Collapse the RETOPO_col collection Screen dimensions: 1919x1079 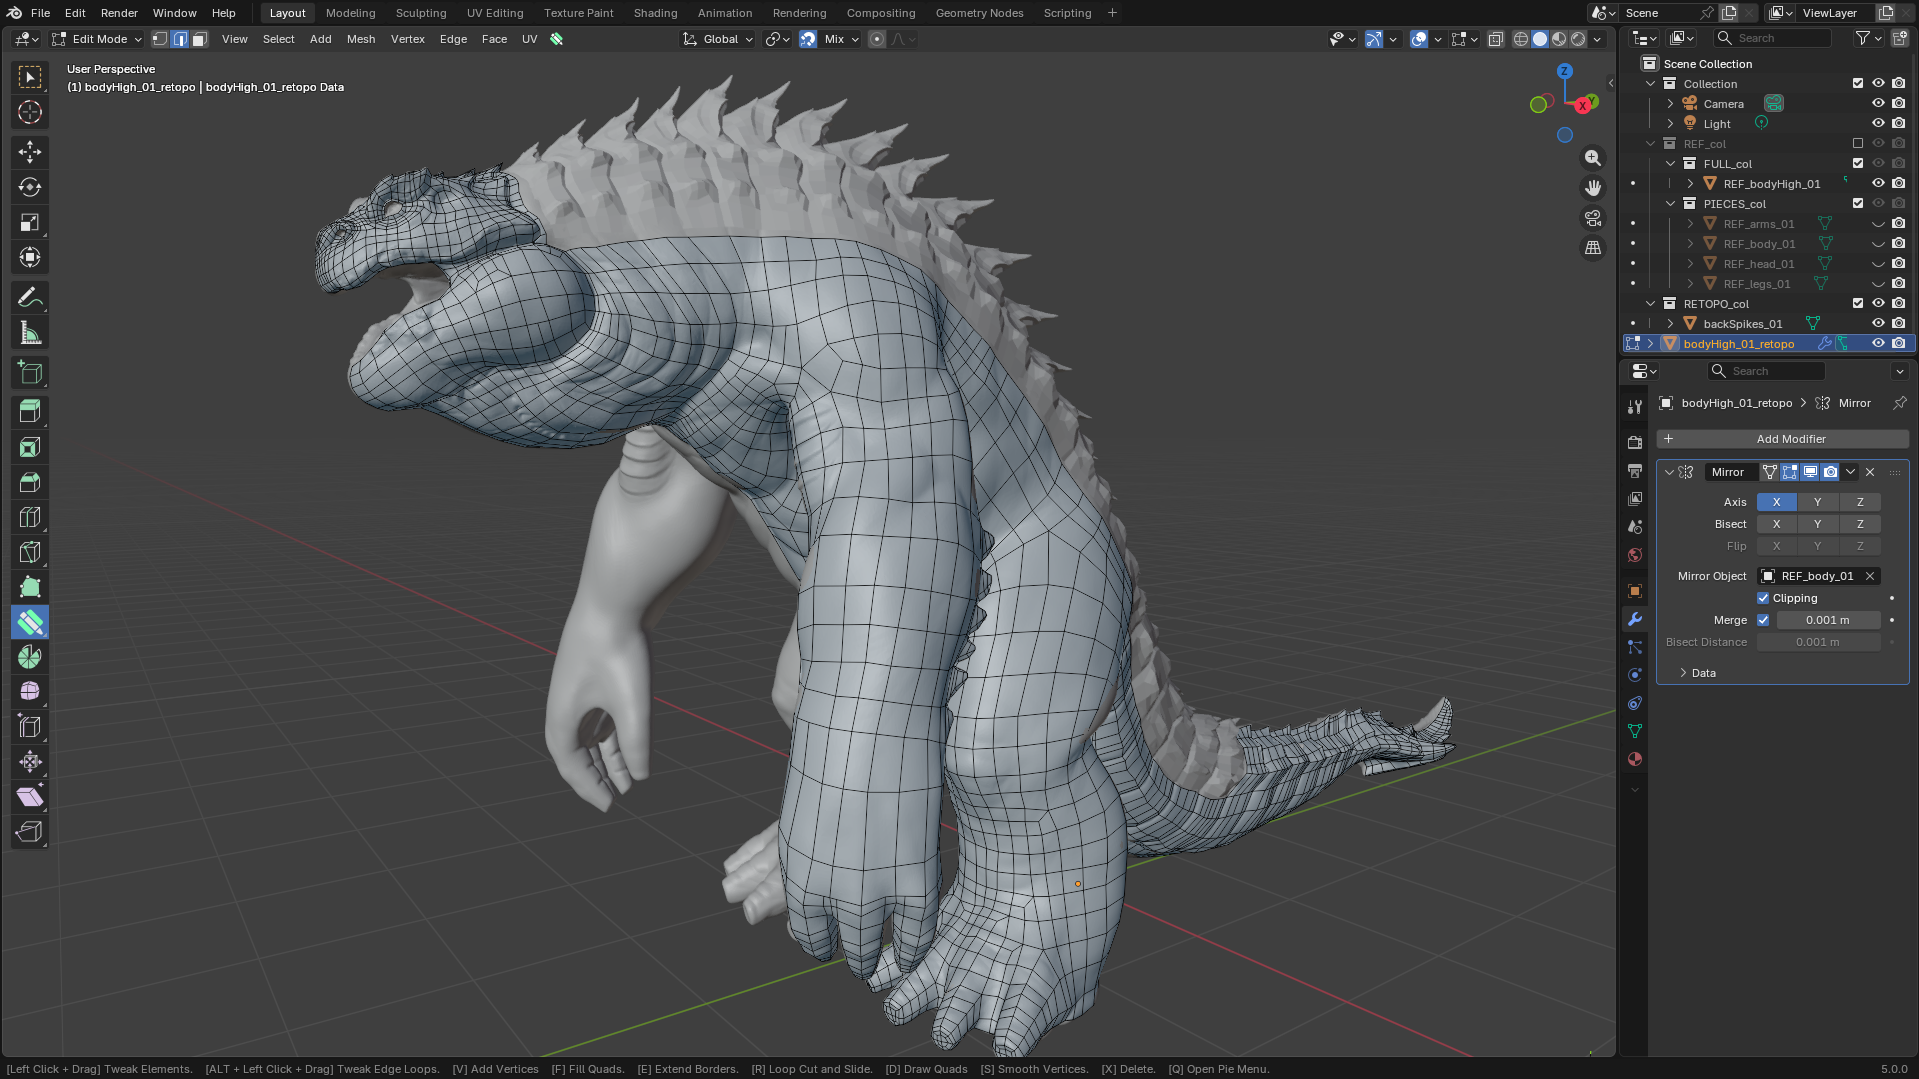[1650, 303]
